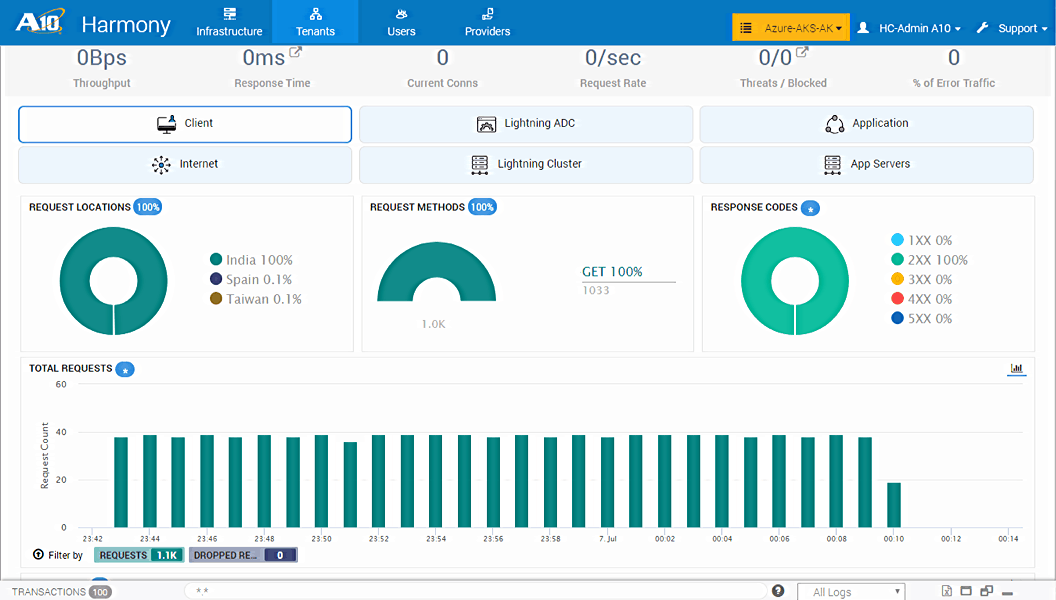Click the Request Methods 100% badge

point(482,207)
